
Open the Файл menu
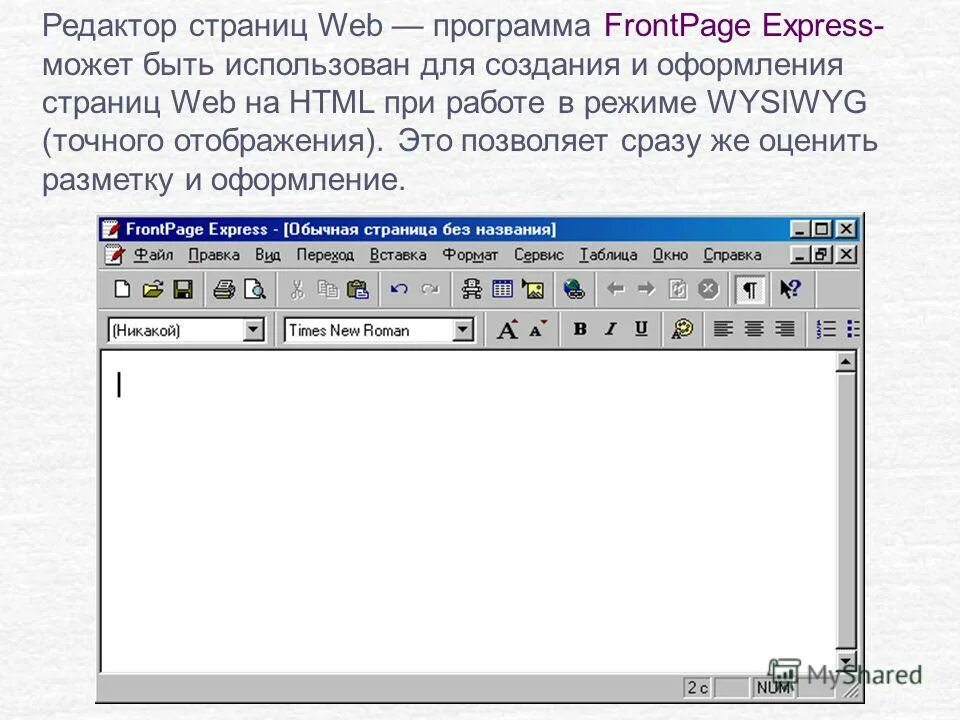tap(154, 255)
